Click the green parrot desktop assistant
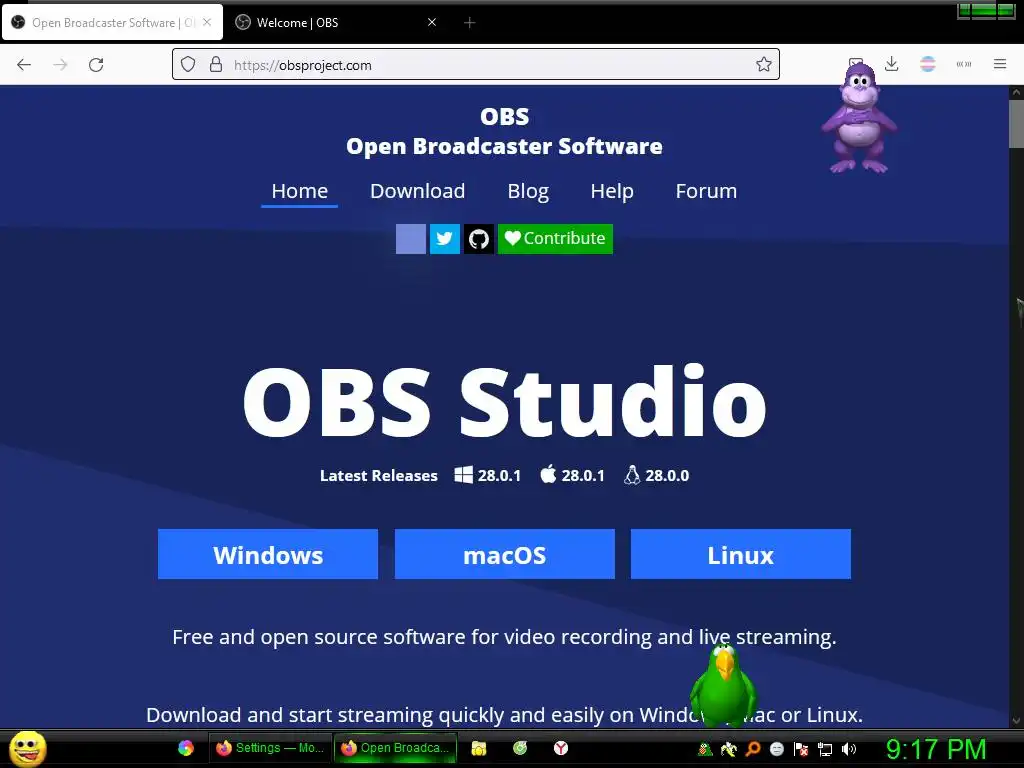Screen dimensions: 1024x768 724,686
